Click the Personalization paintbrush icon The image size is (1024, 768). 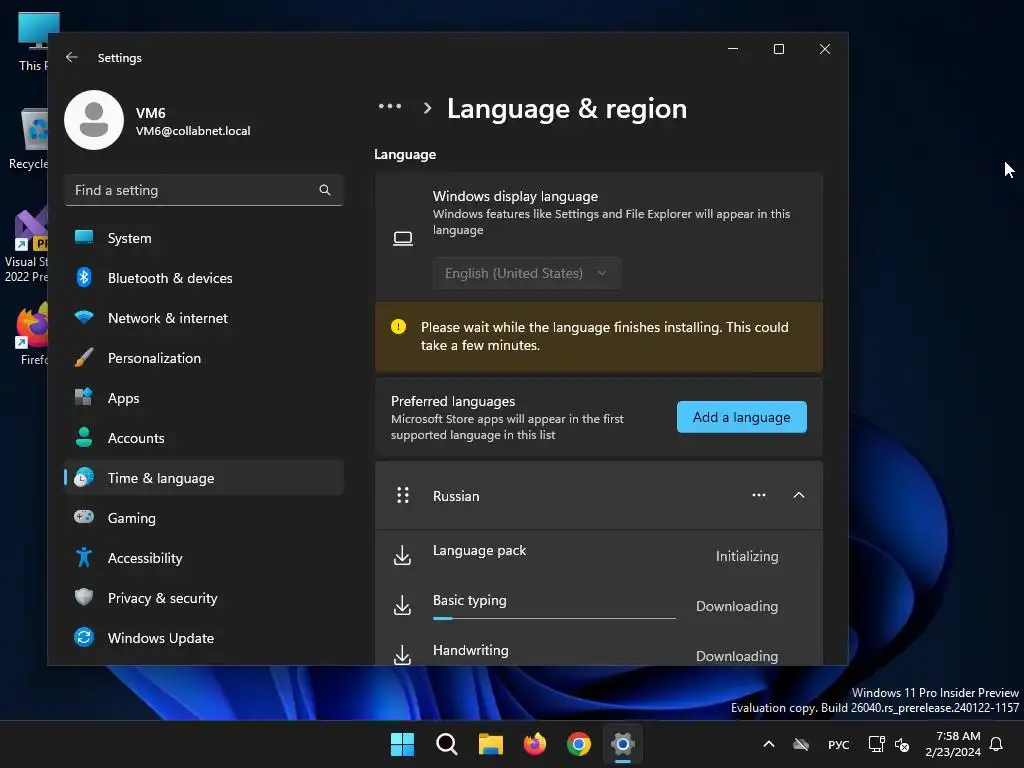tap(84, 358)
